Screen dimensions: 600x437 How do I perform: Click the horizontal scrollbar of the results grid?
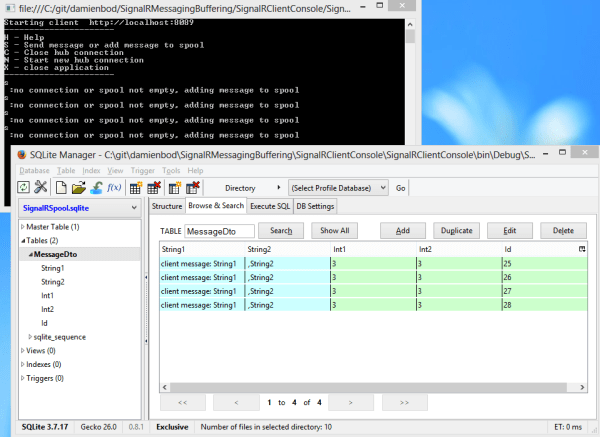pyautogui.click(x=368, y=387)
